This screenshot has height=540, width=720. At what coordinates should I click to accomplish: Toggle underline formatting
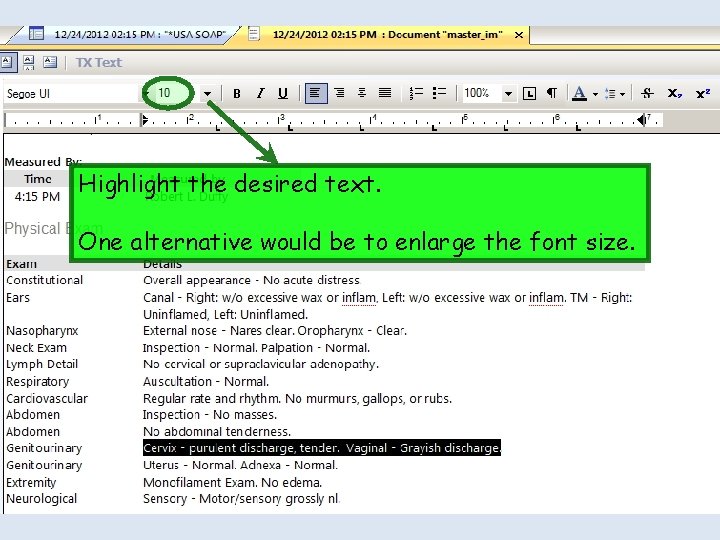click(283, 94)
